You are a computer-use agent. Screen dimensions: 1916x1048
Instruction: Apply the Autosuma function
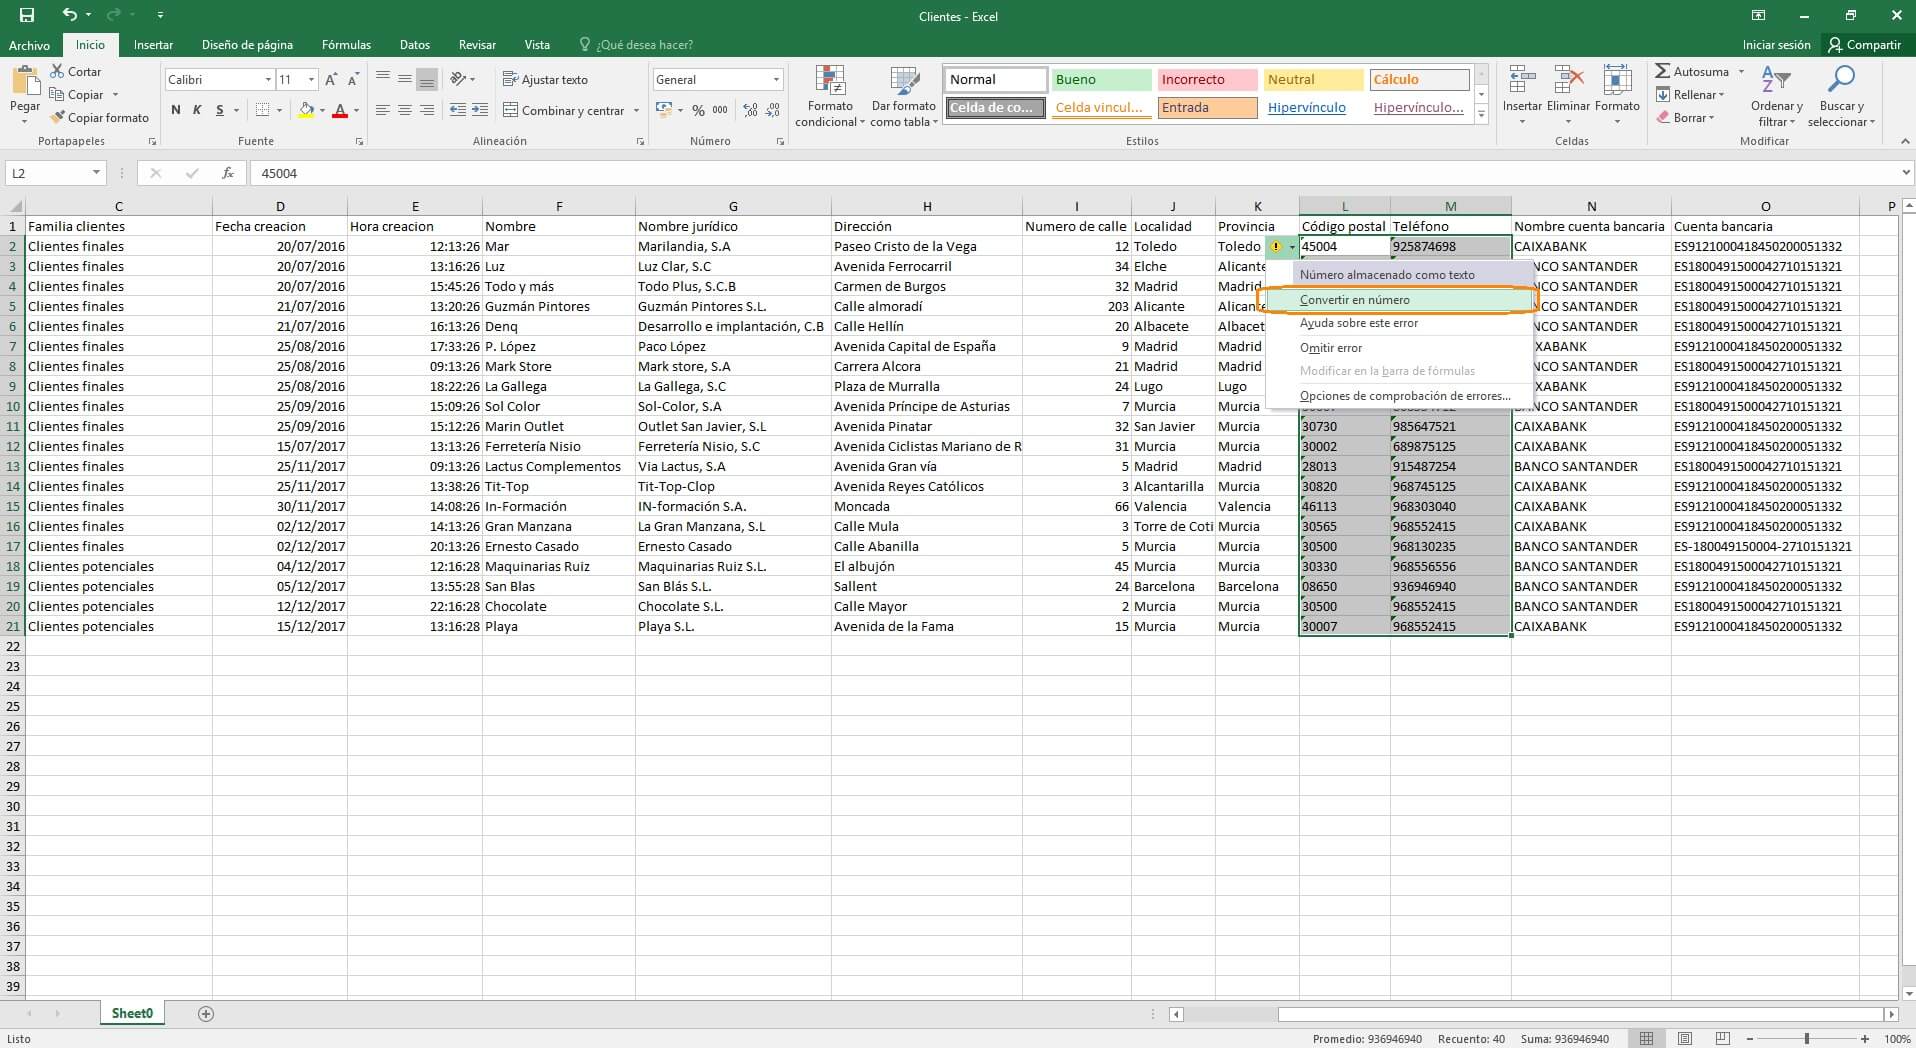[x=1696, y=71]
